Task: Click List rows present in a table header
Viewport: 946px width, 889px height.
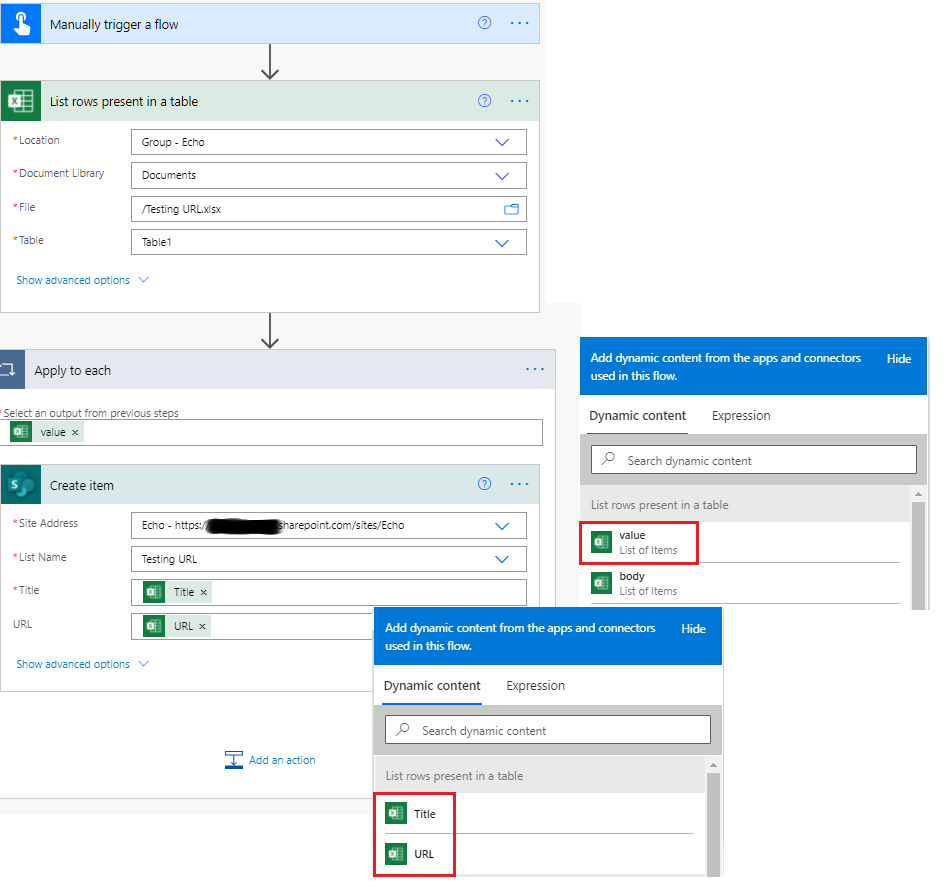Action: point(270,101)
